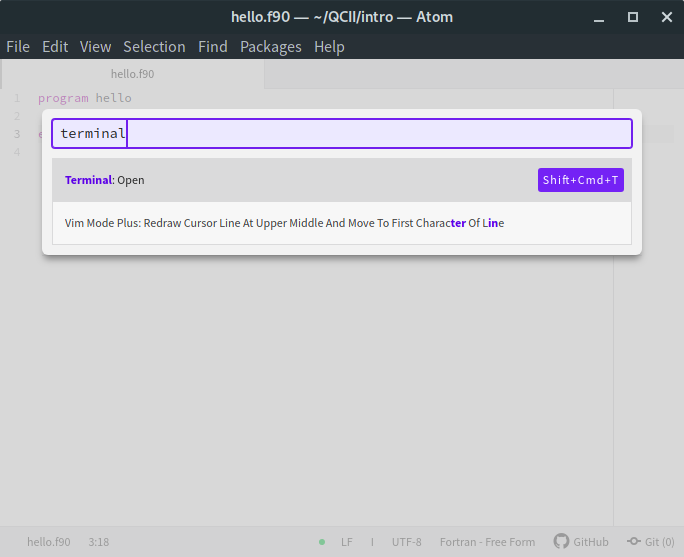This screenshot has width=684, height=557.
Task: Click the Shift+Cmd+T keybinding badge
Action: (581, 180)
